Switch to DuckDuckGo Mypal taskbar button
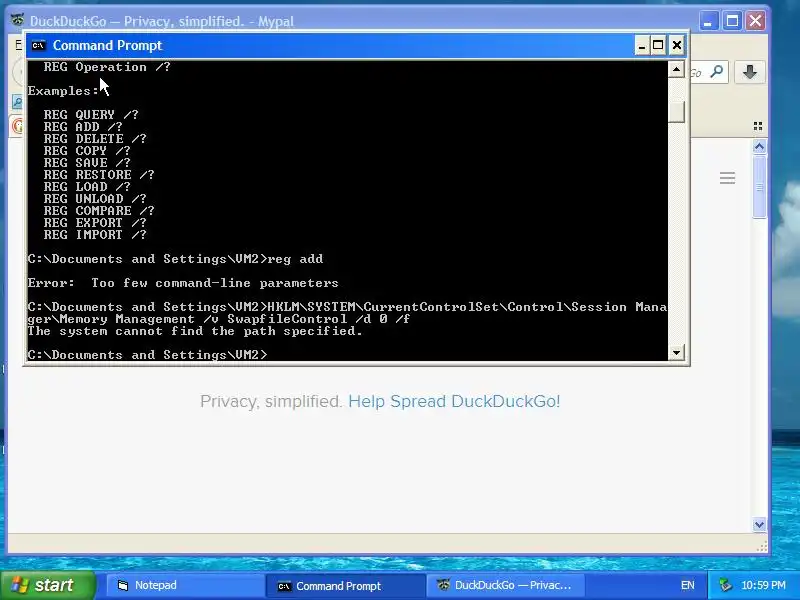This screenshot has height=600, width=800. [505, 585]
